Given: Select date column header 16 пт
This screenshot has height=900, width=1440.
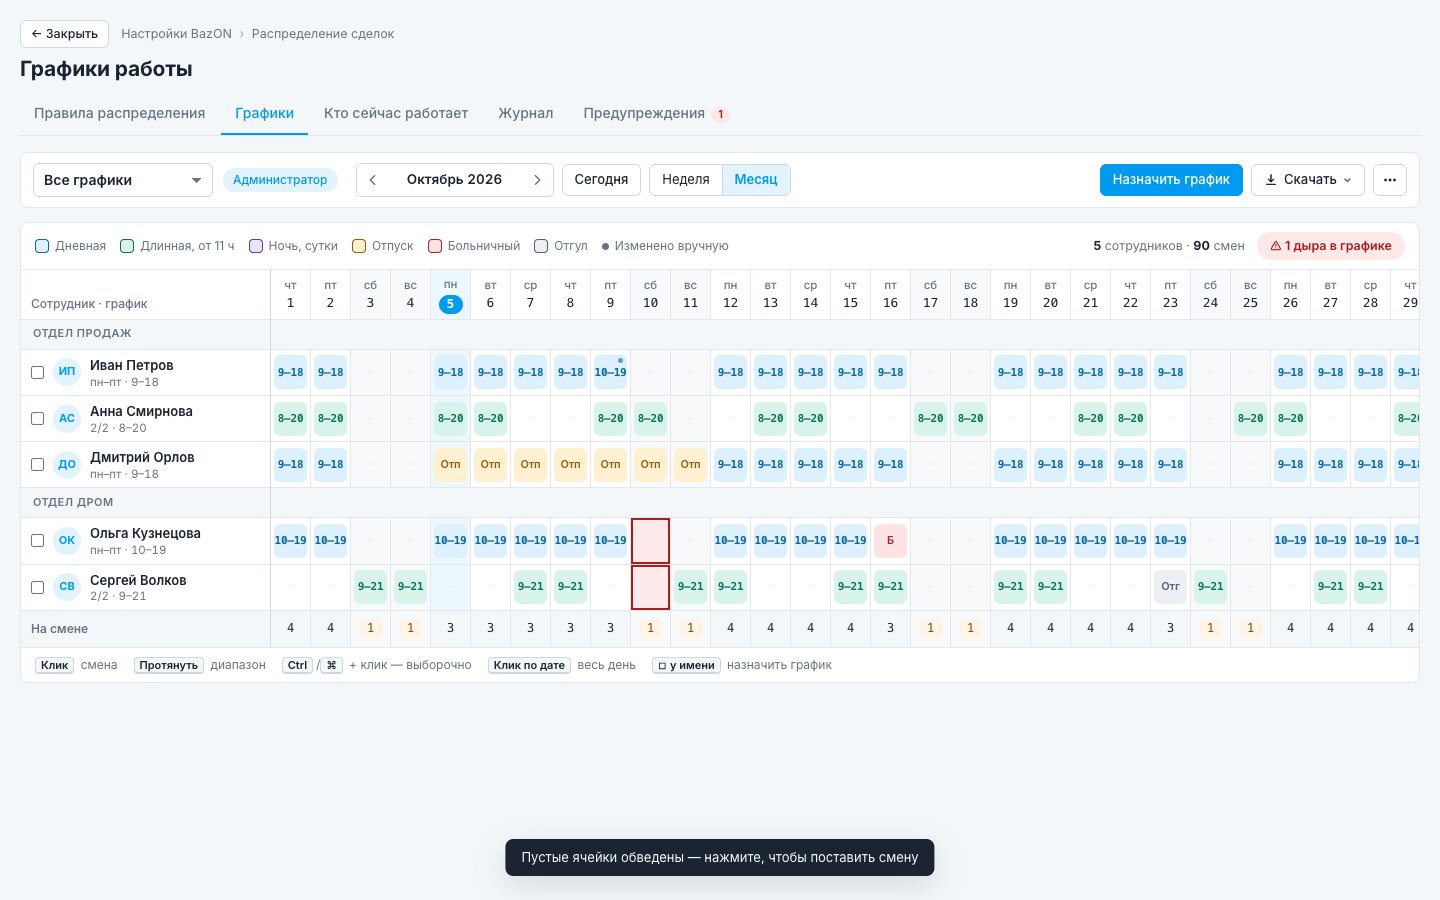Looking at the screenshot, I should click(x=890, y=295).
